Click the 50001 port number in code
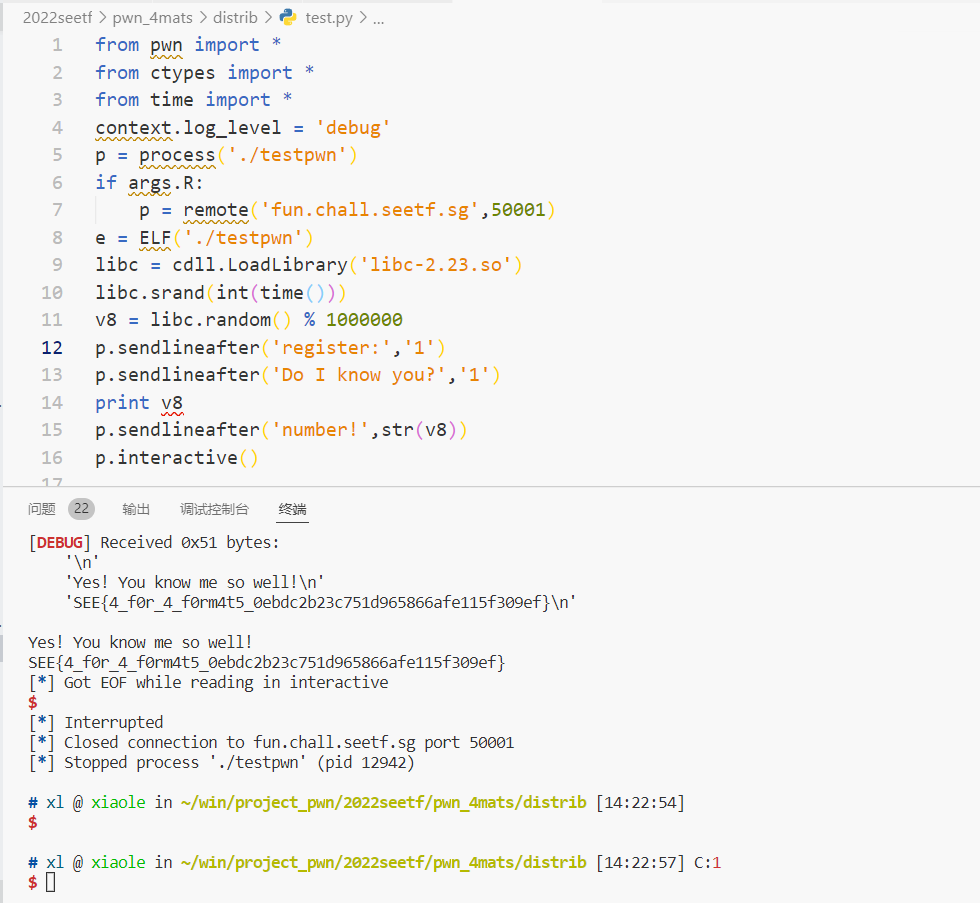This screenshot has height=903, width=980. pyautogui.click(x=519, y=210)
